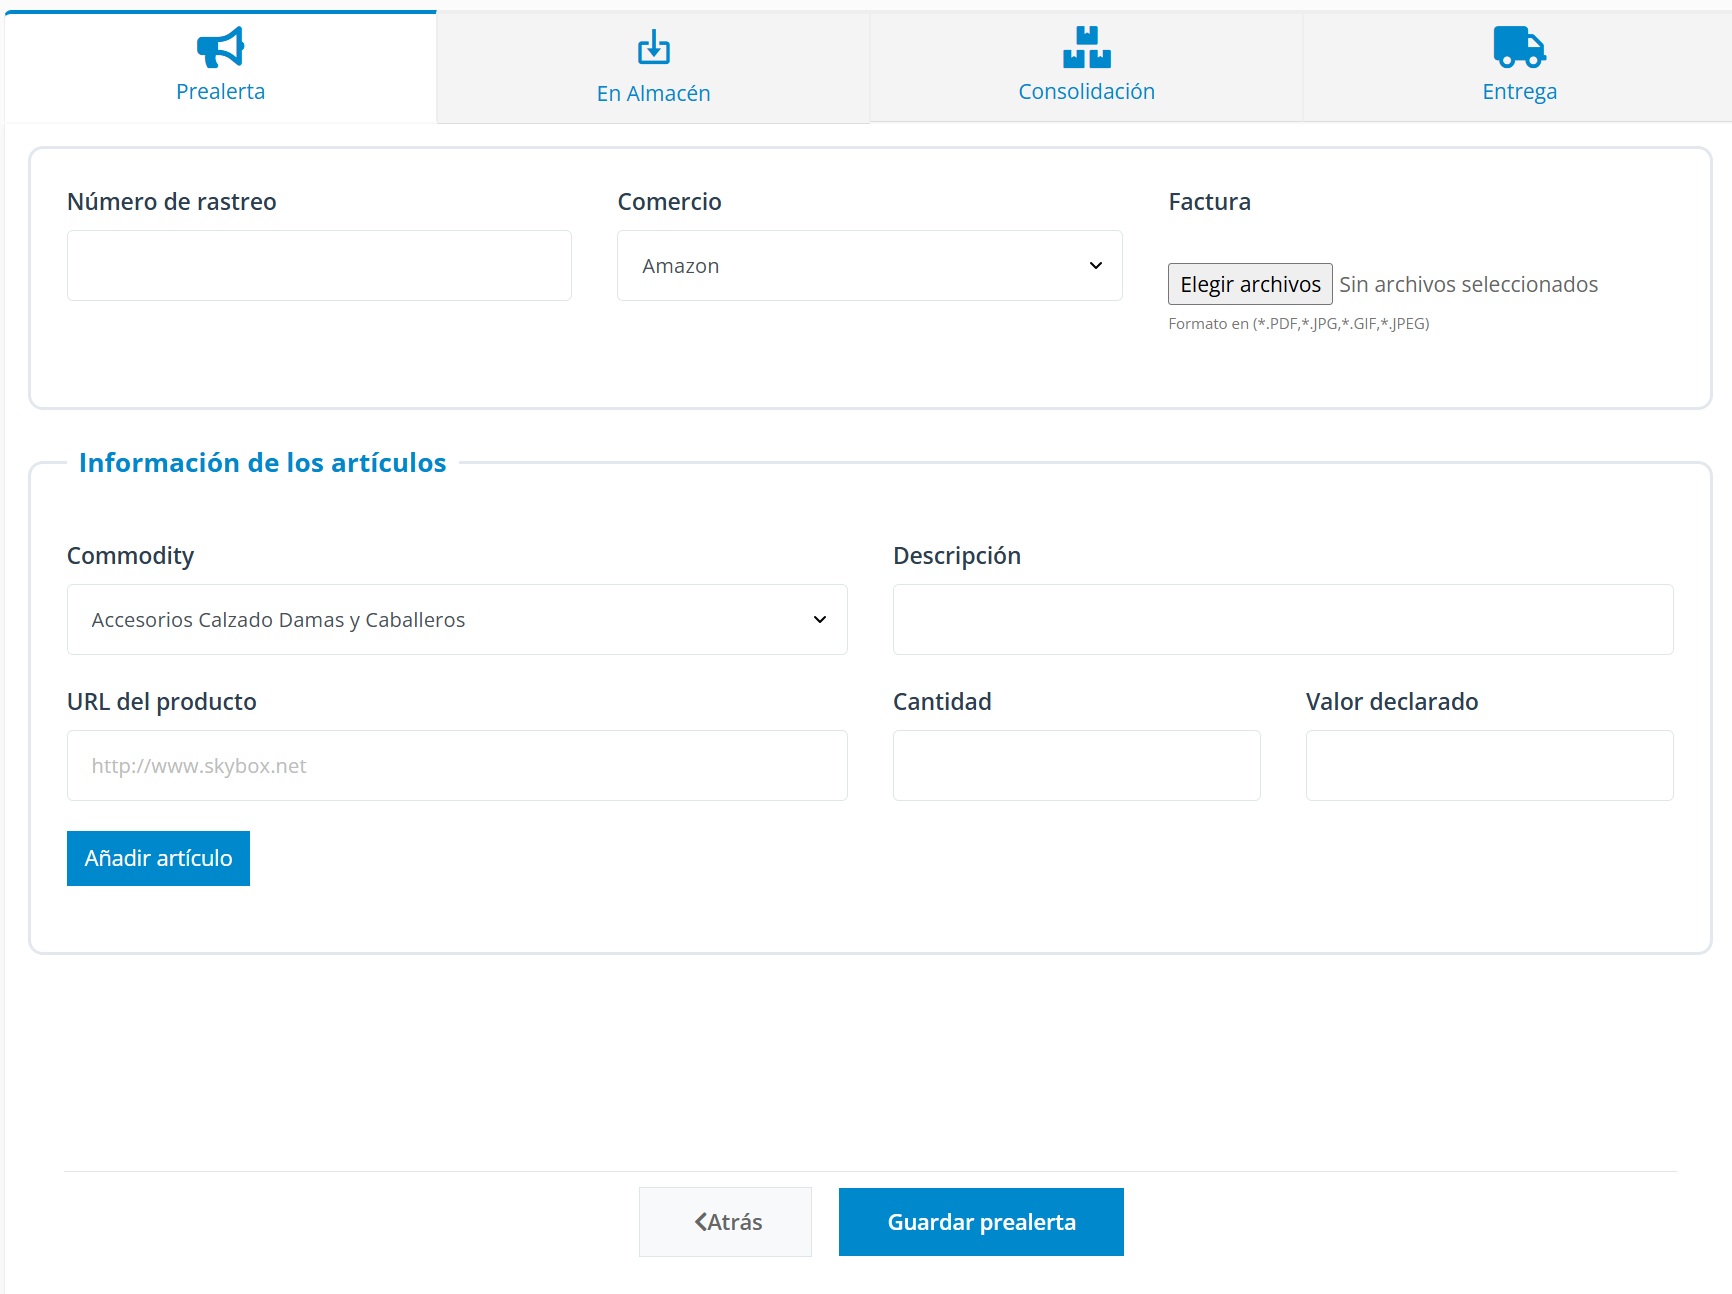Click the Entrega delivery truck icon
Viewport: 1732px width, 1294px height.
pyautogui.click(x=1519, y=47)
